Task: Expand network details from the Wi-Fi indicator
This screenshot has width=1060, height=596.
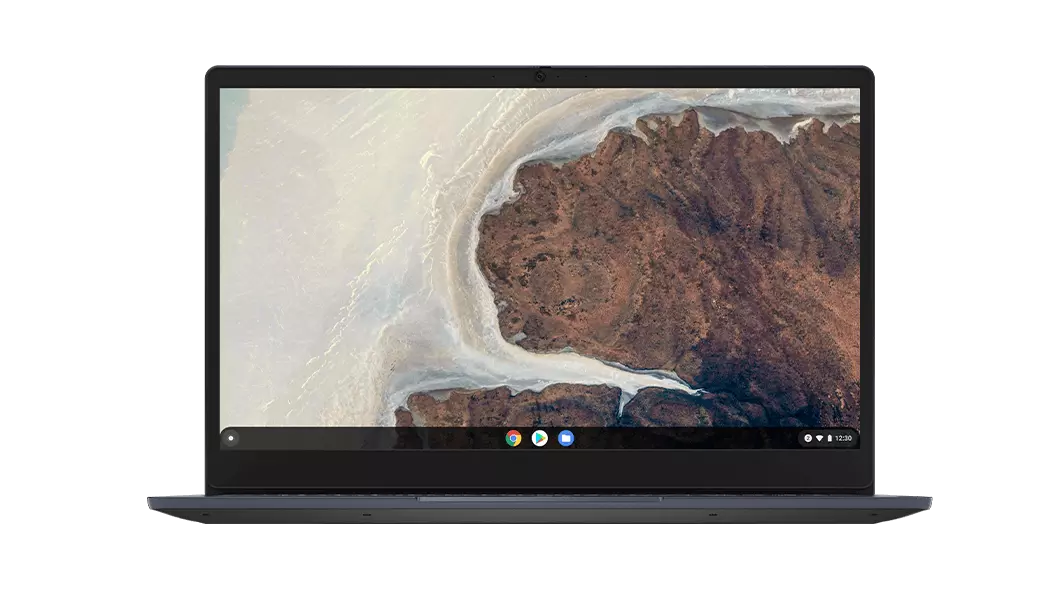Action: point(819,438)
